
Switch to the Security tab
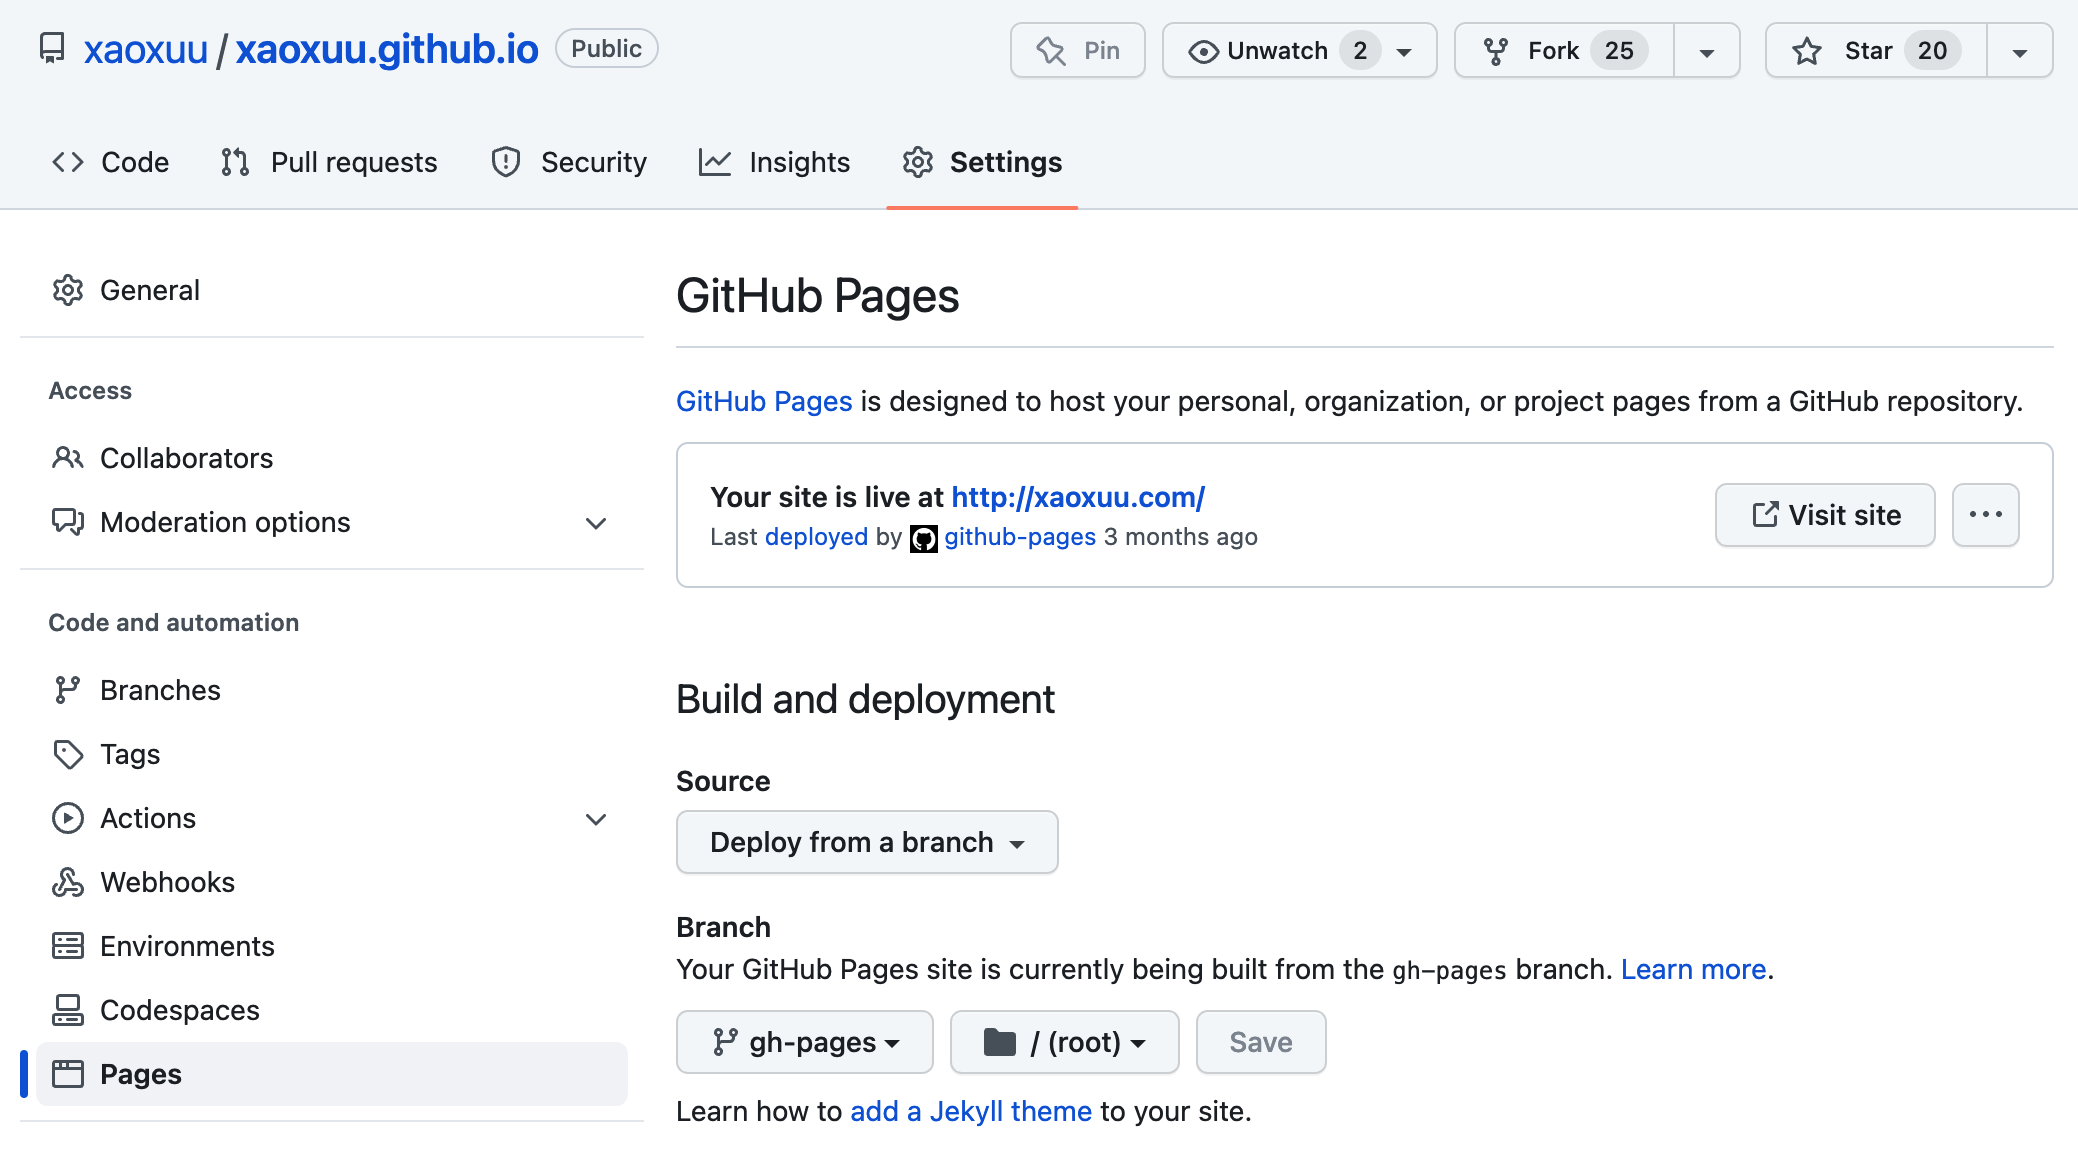pyautogui.click(x=569, y=162)
